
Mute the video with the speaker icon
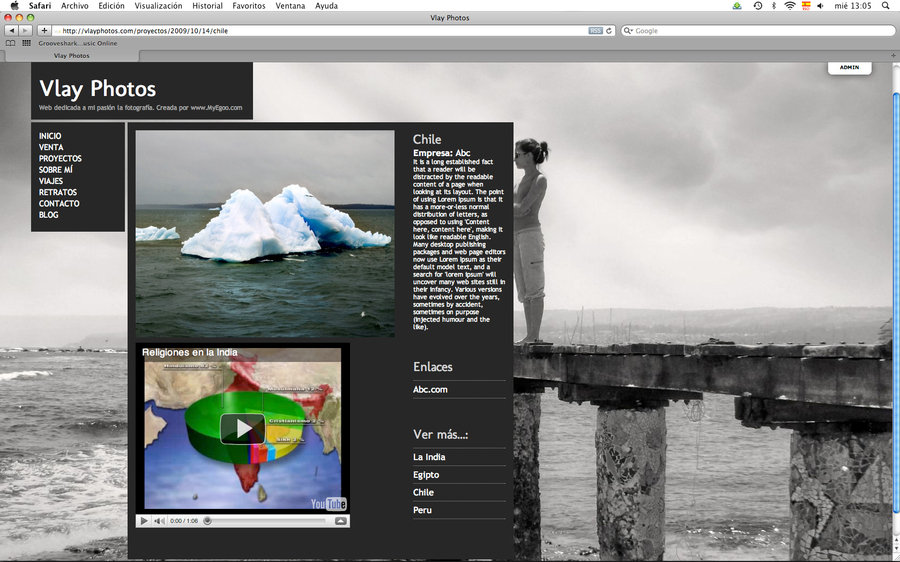159,521
